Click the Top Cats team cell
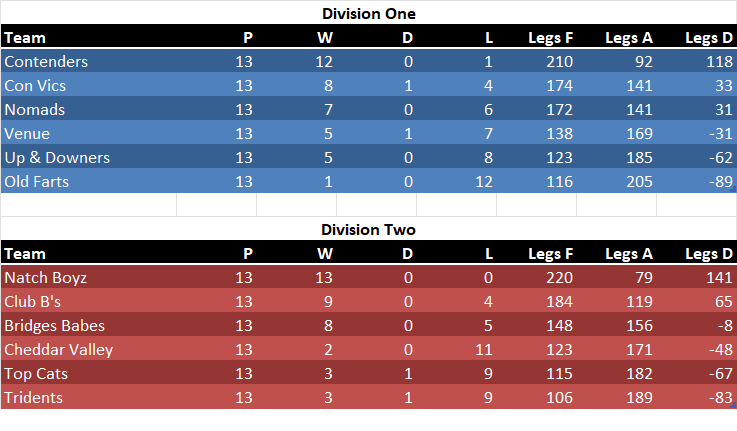The height and width of the screenshot is (431, 737). pos(35,373)
